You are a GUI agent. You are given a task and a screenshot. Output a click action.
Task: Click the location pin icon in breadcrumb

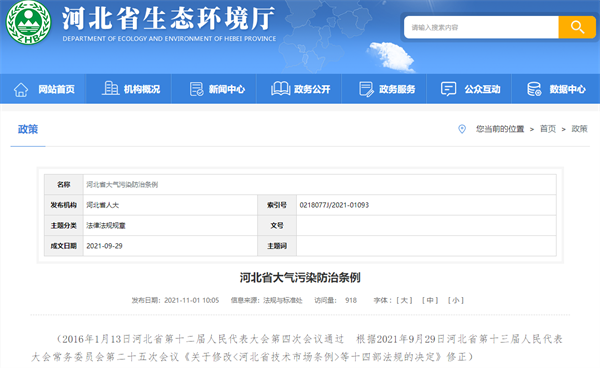click(x=462, y=129)
